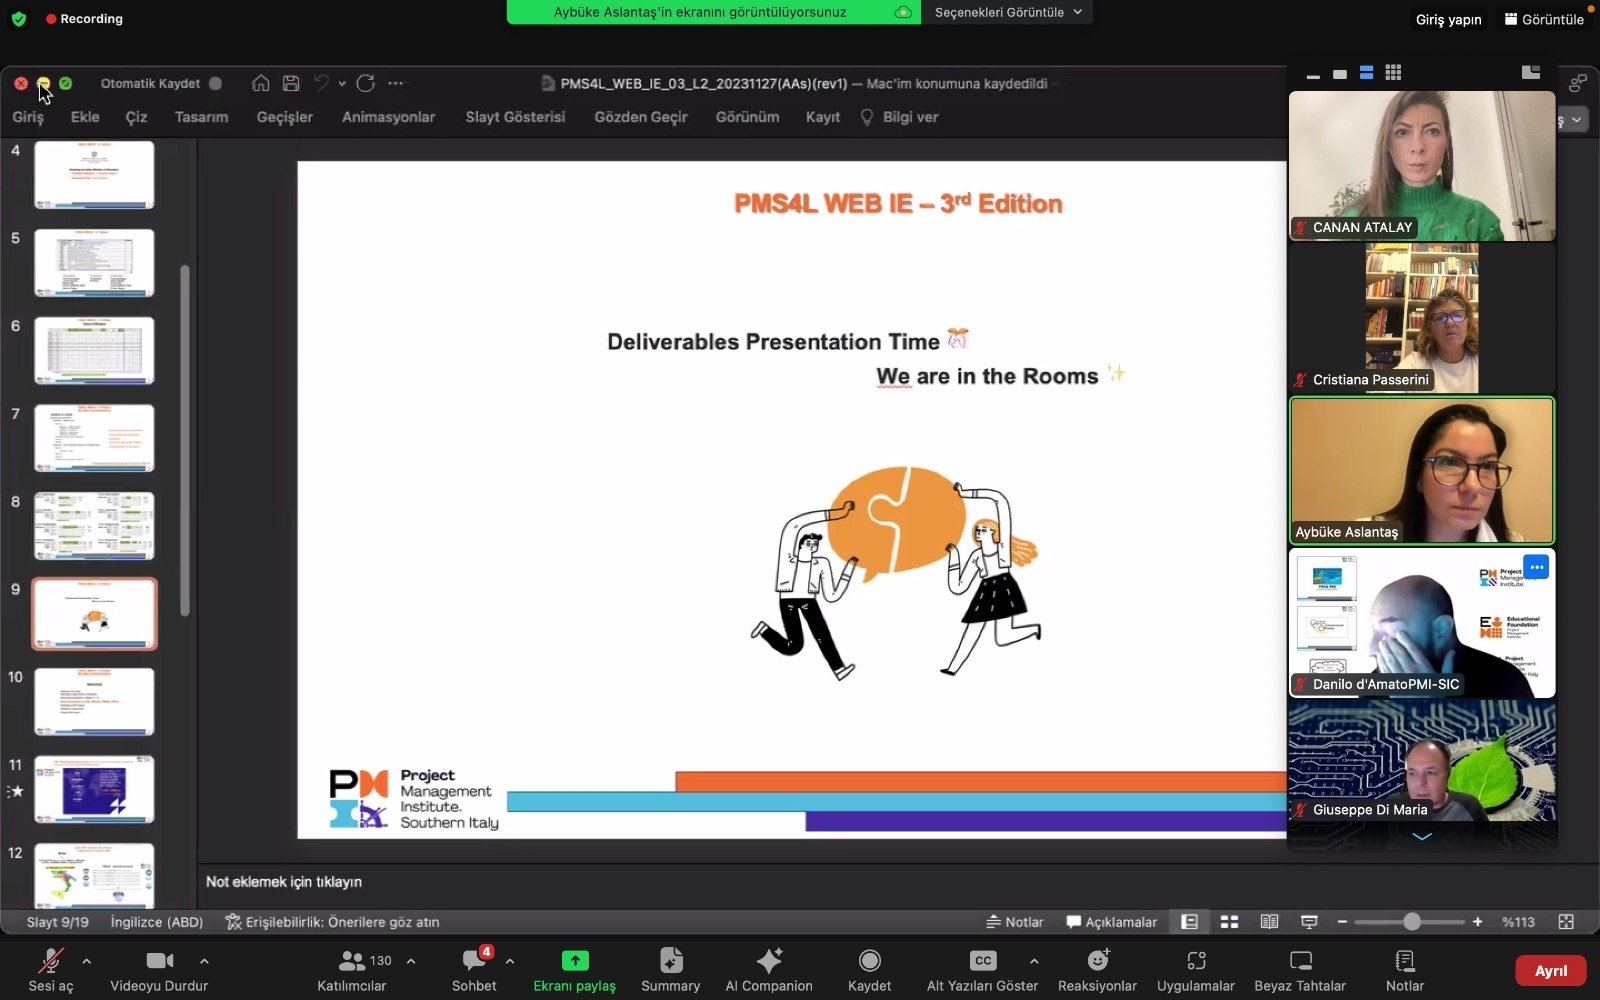Click the red Ayrıl leave button
This screenshot has width=1600, height=1000.
click(1551, 971)
